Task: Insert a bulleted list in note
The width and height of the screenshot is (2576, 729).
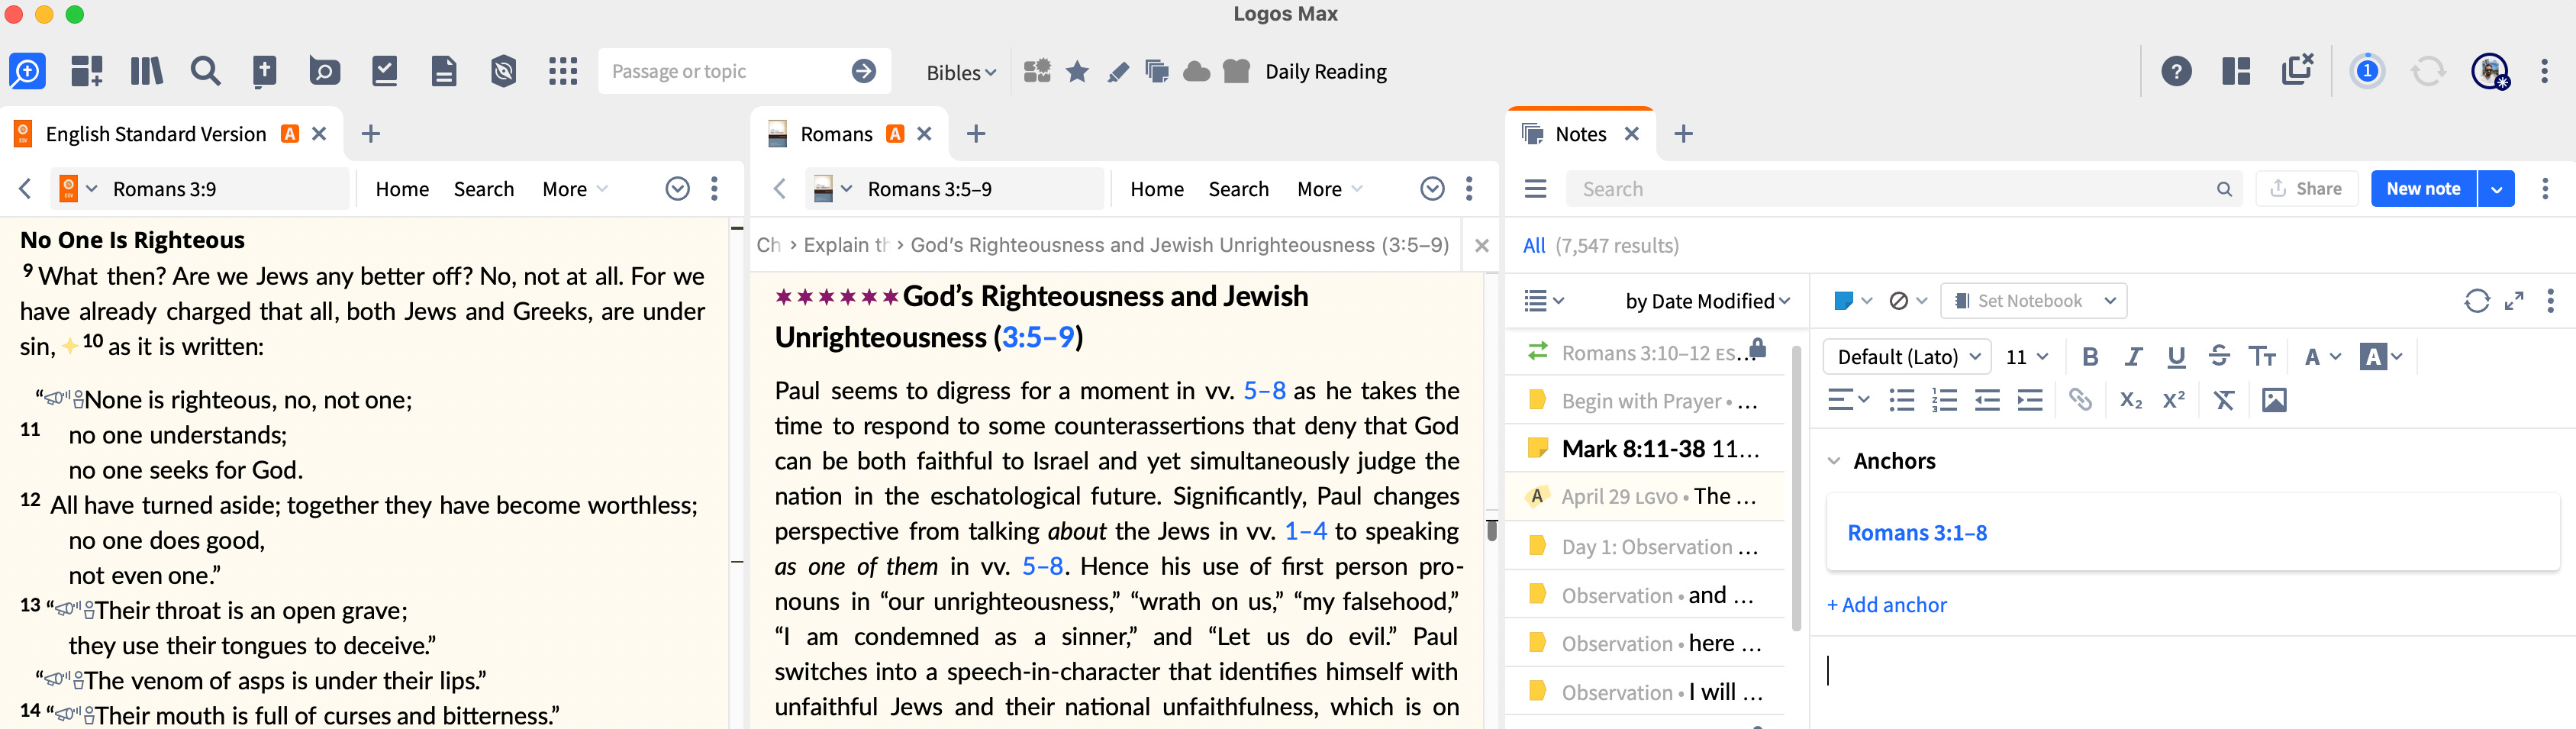Action: [1902, 401]
